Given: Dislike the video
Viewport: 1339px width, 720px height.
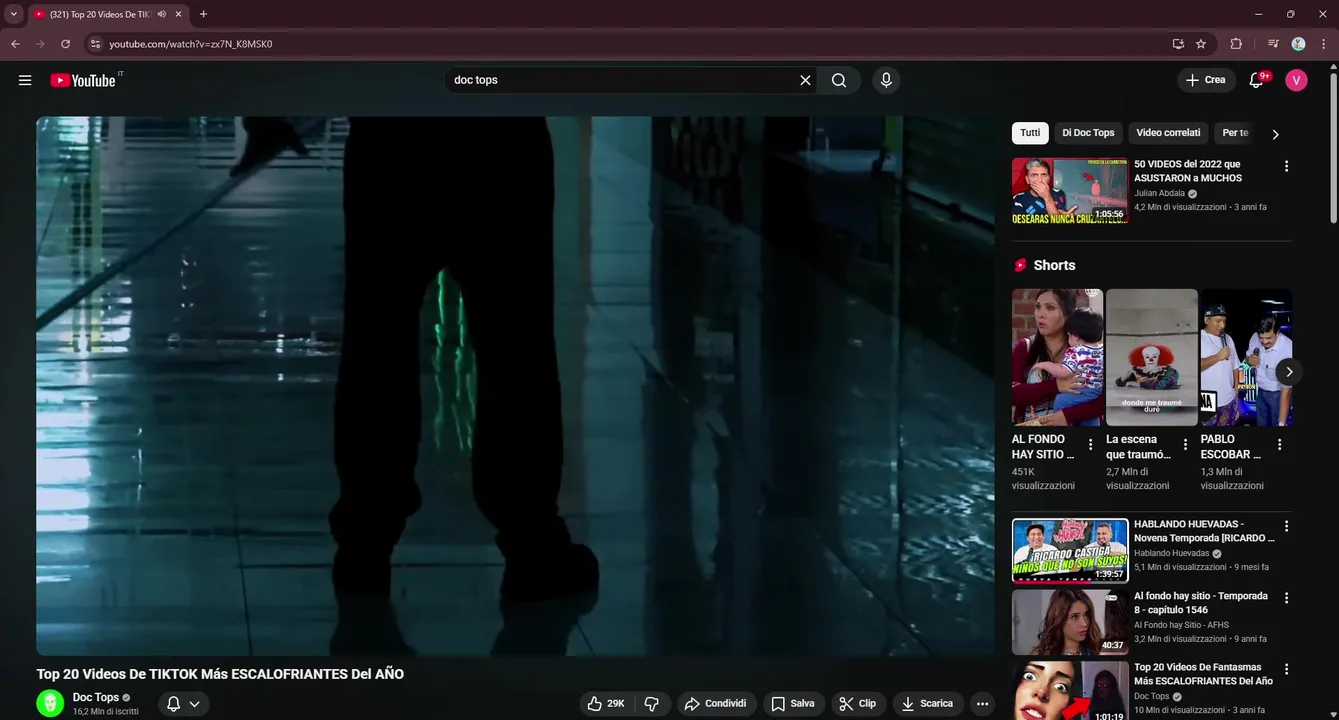Looking at the screenshot, I should (651, 704).
